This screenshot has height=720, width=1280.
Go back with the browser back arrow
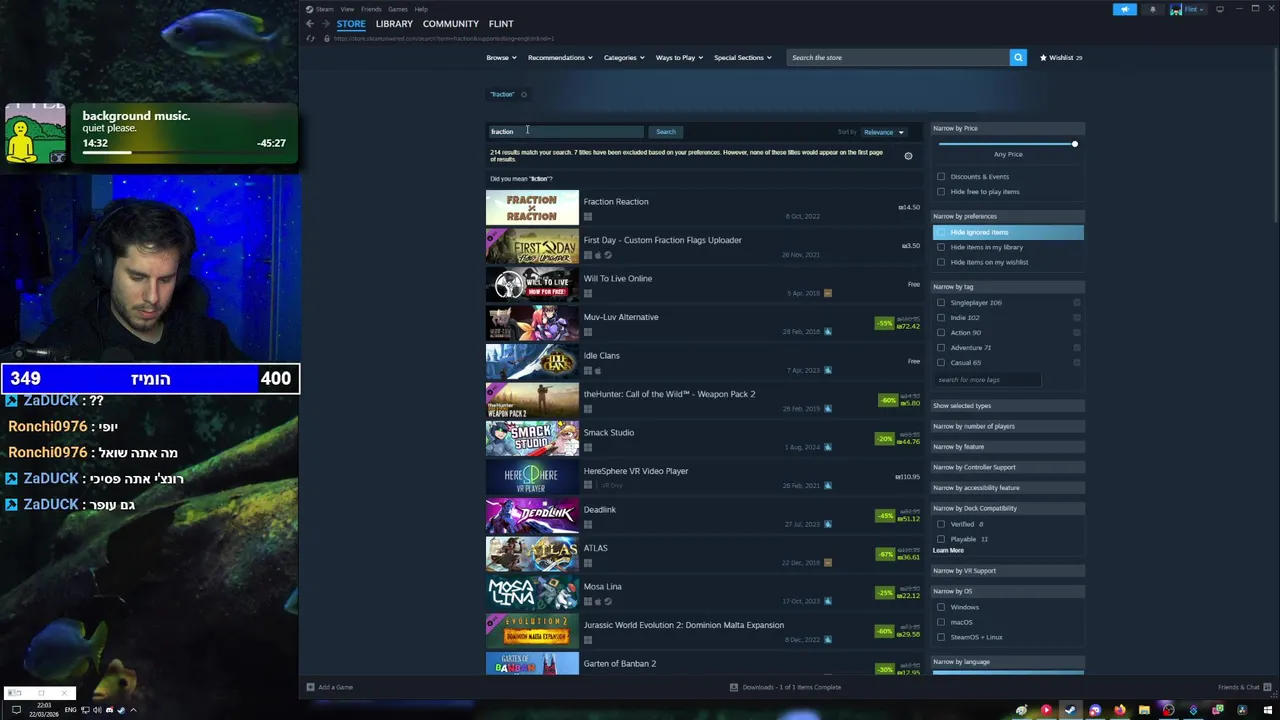[x=310, y=24]
